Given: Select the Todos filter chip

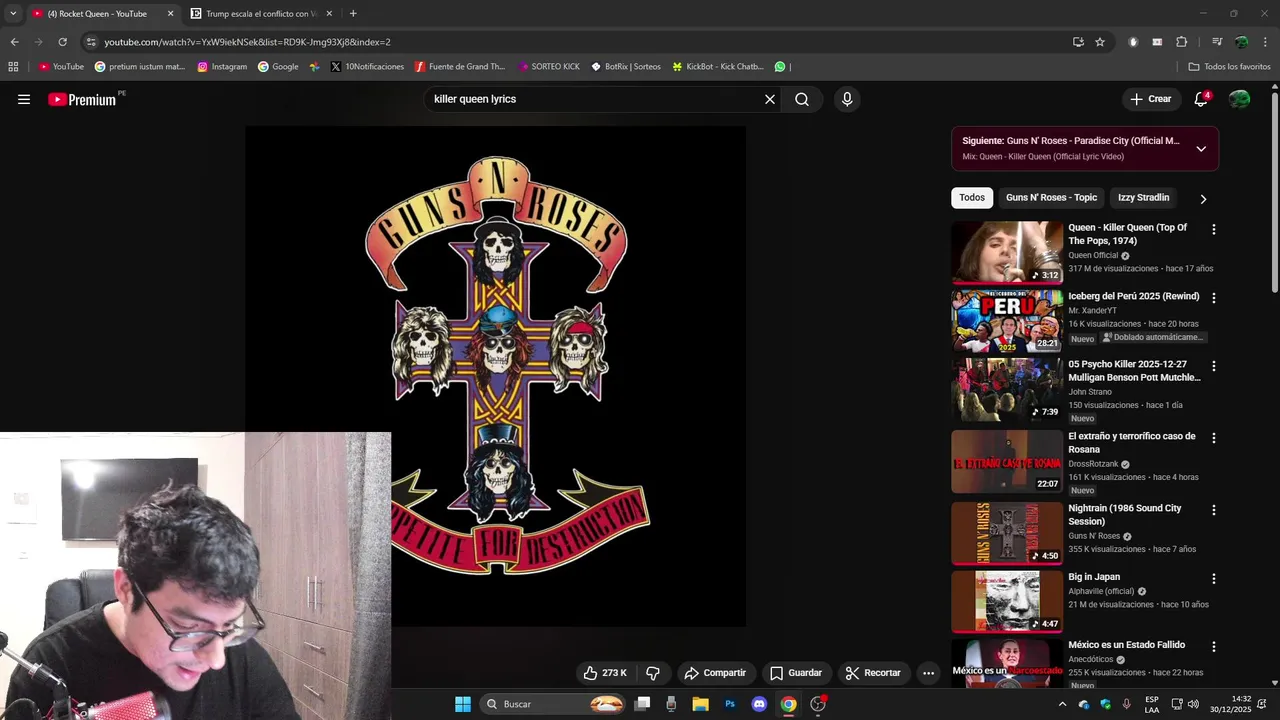Looking at the screenshot, I should coord(972,198).
